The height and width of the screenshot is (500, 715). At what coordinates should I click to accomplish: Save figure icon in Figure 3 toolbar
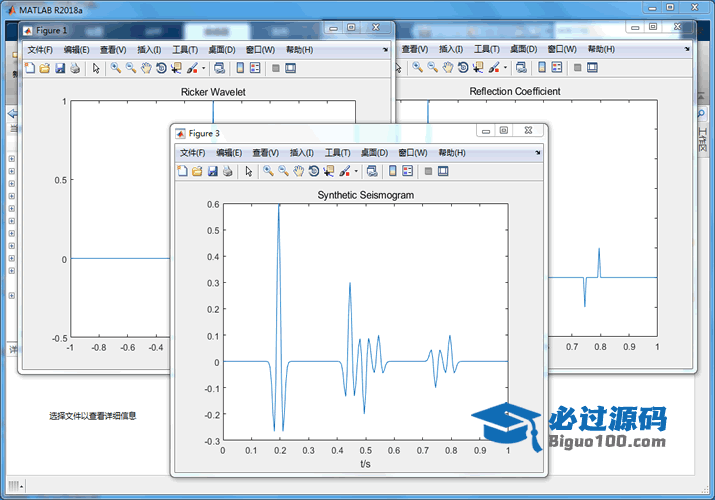pyautogui.click(x=212, y=171)
